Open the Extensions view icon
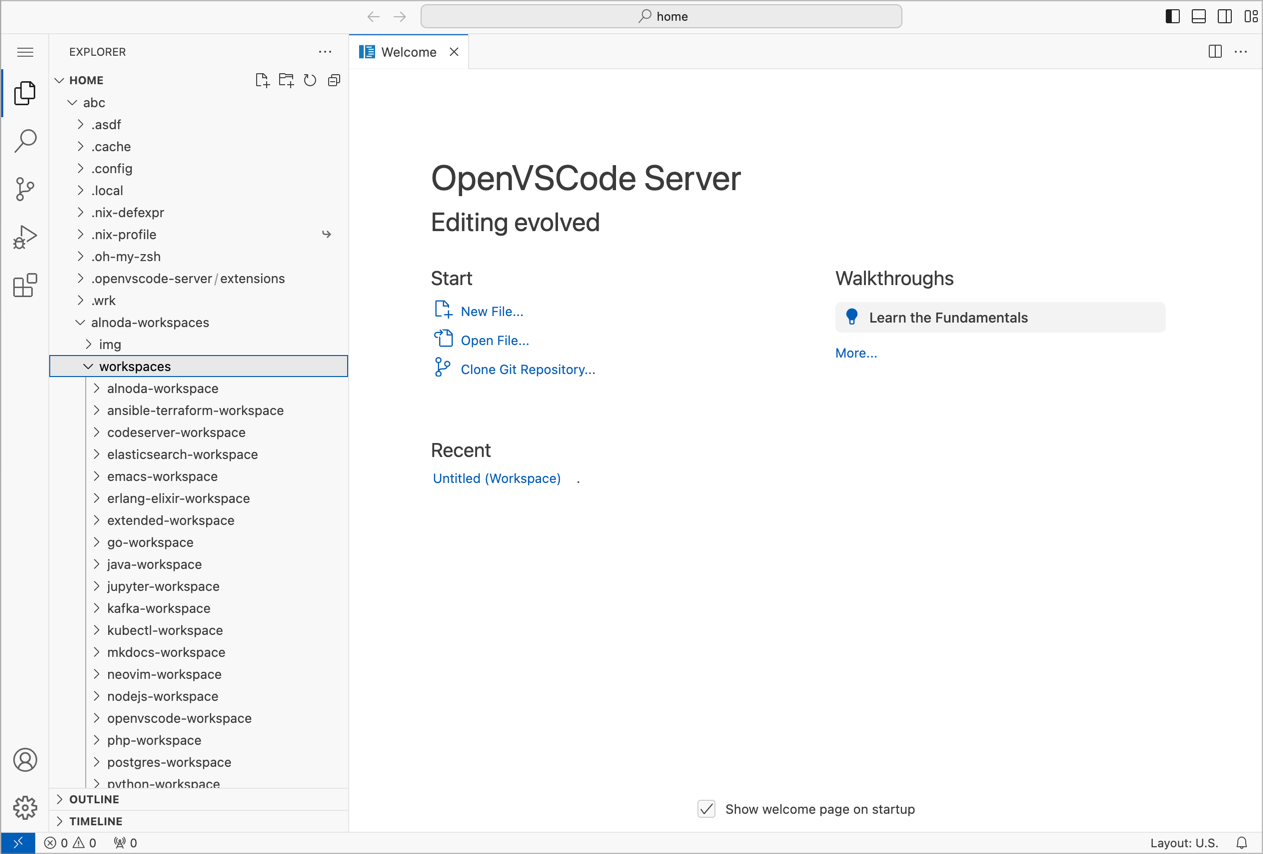Viewport: 1263px width, 854px height. tap(25, 286)
